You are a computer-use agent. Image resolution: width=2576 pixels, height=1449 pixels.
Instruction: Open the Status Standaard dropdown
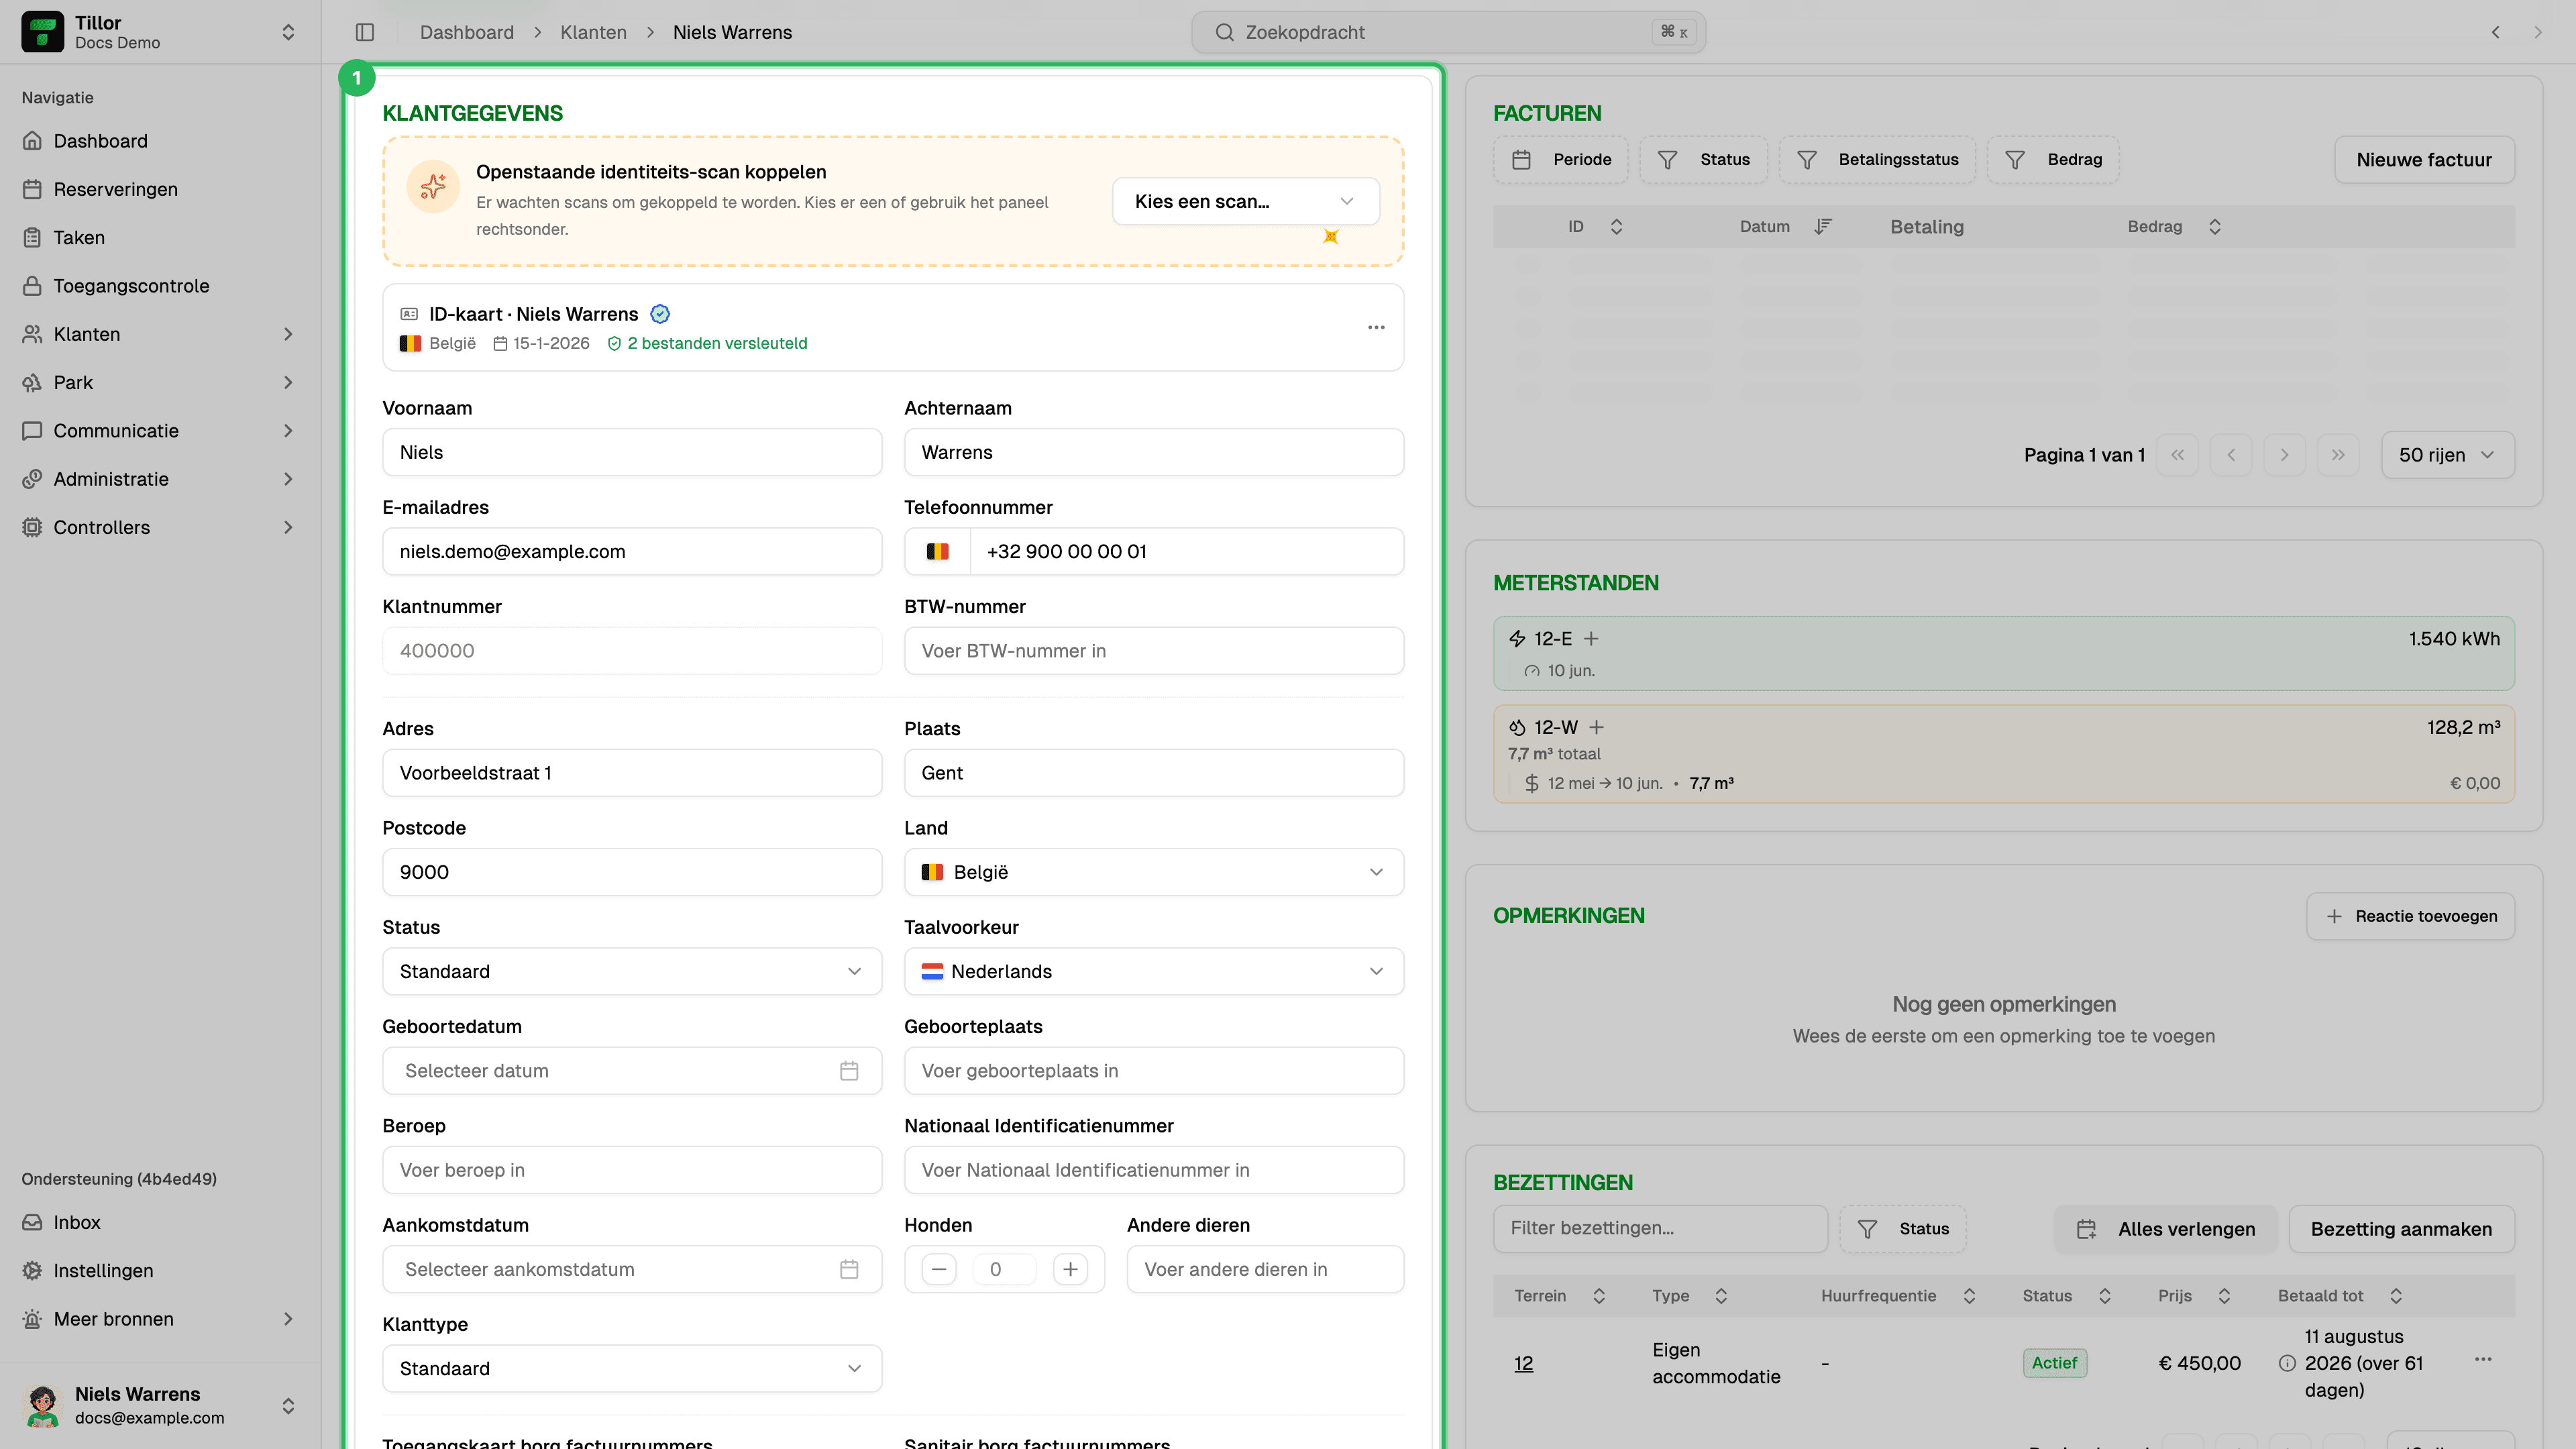pyautogui.click(x=632, y=971)
